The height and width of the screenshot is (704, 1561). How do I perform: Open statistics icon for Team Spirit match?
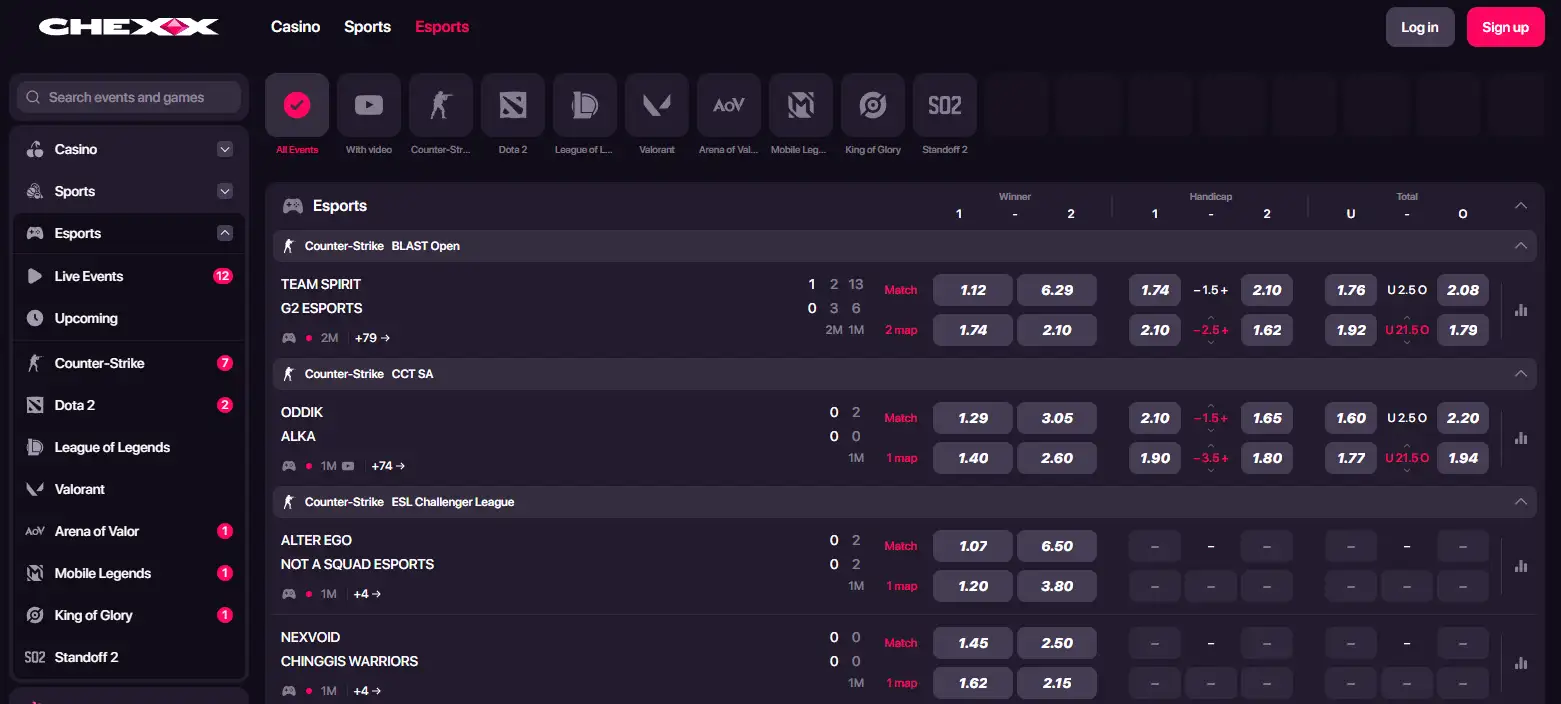(1521, 310)
